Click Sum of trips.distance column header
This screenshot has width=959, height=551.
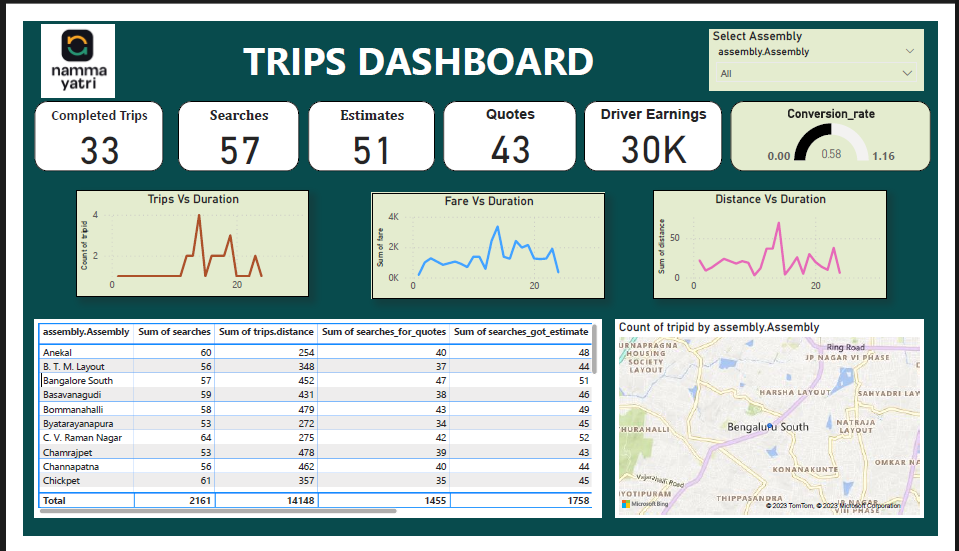[x=266, y=331]
